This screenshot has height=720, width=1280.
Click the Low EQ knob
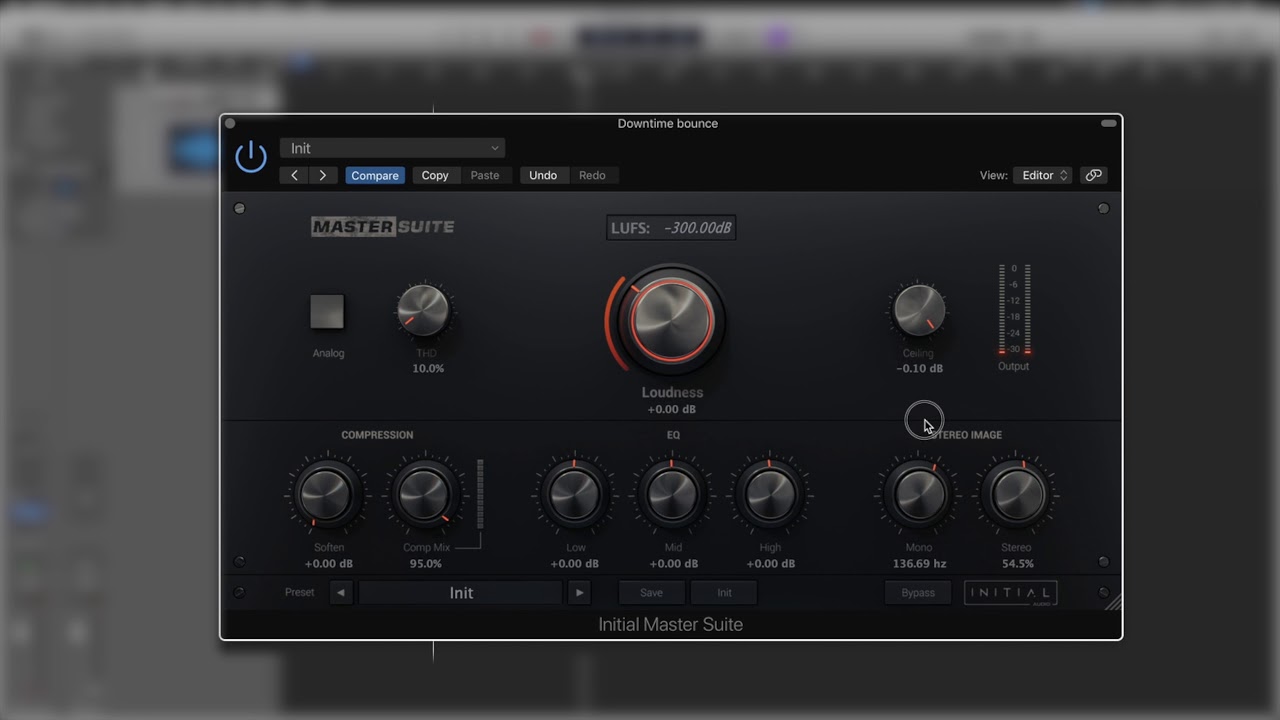tap(575, 493)
